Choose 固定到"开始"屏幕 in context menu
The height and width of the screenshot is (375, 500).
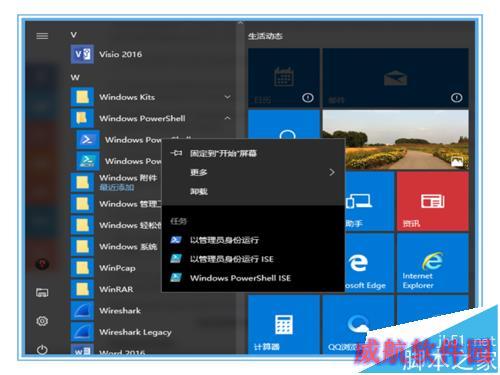[253, 153]
